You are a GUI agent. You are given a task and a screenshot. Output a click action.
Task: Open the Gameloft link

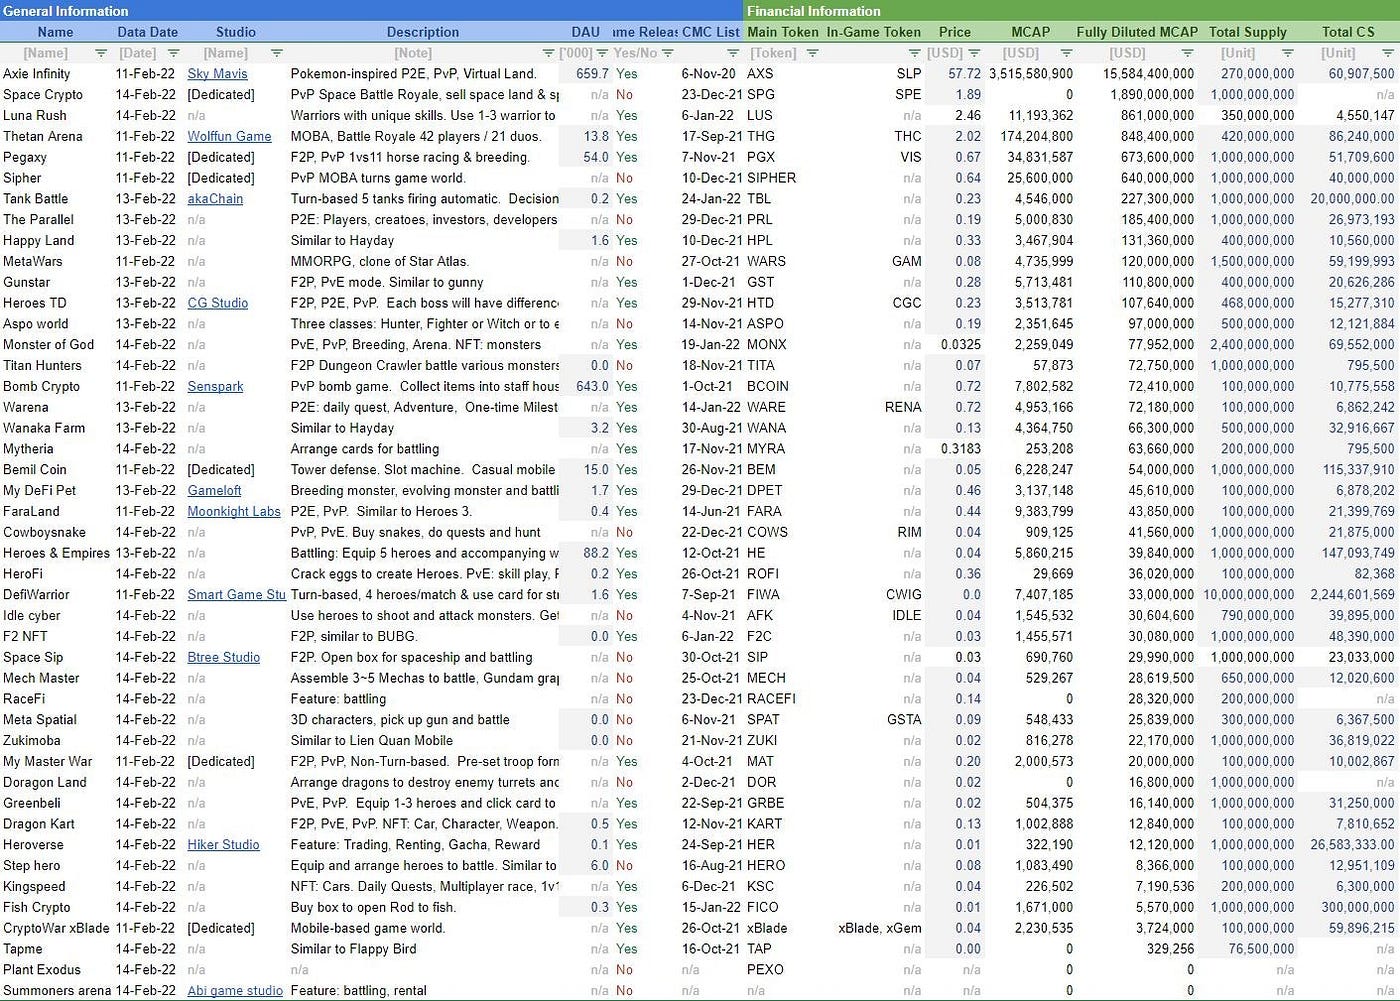tap(214, 490)
